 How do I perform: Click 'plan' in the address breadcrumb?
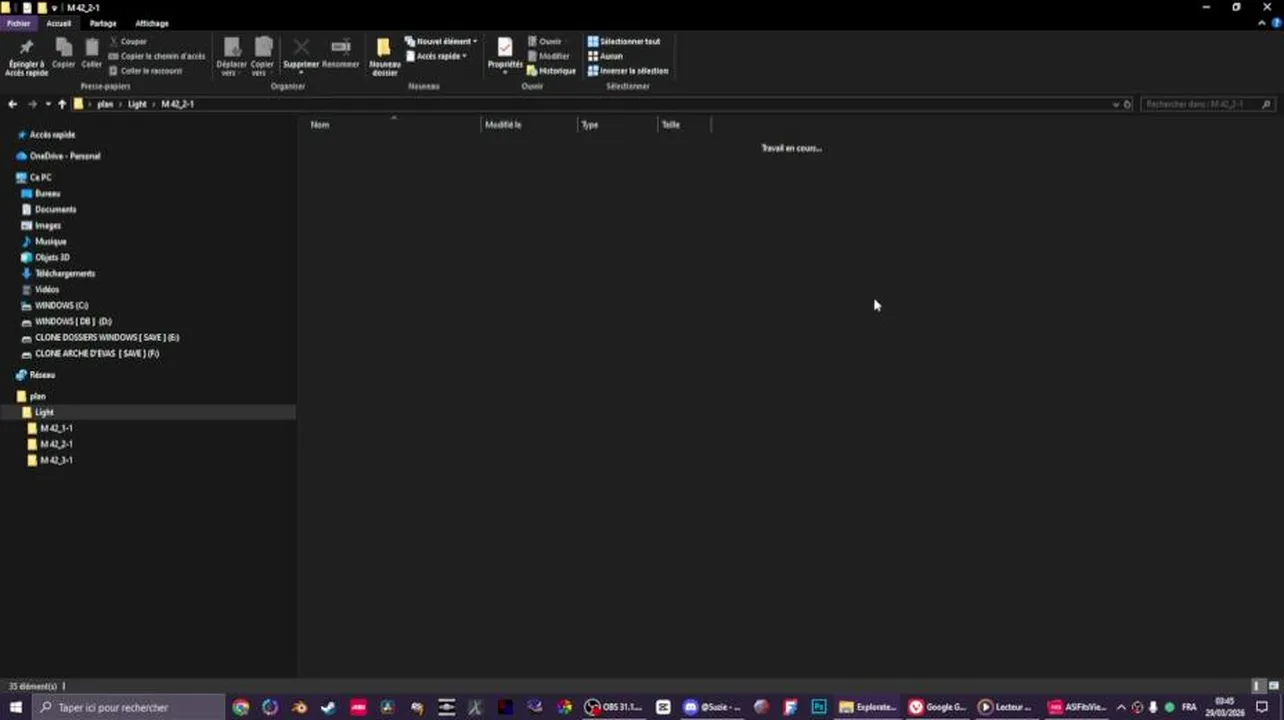104,104
